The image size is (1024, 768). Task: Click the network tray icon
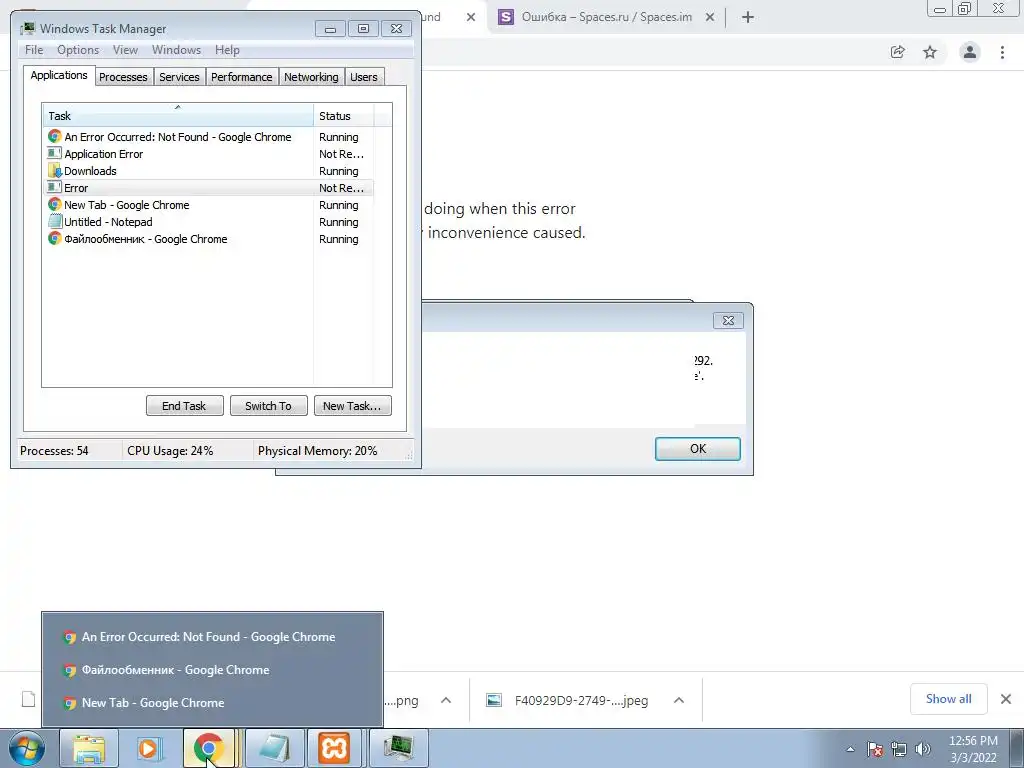coord(899,749)
